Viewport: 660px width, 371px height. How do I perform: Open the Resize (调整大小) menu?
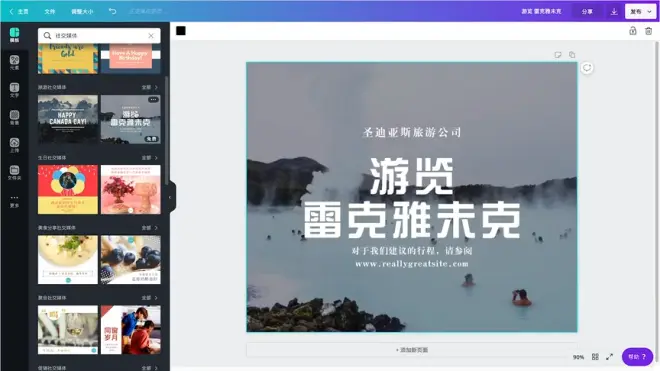tap(82, 11)
